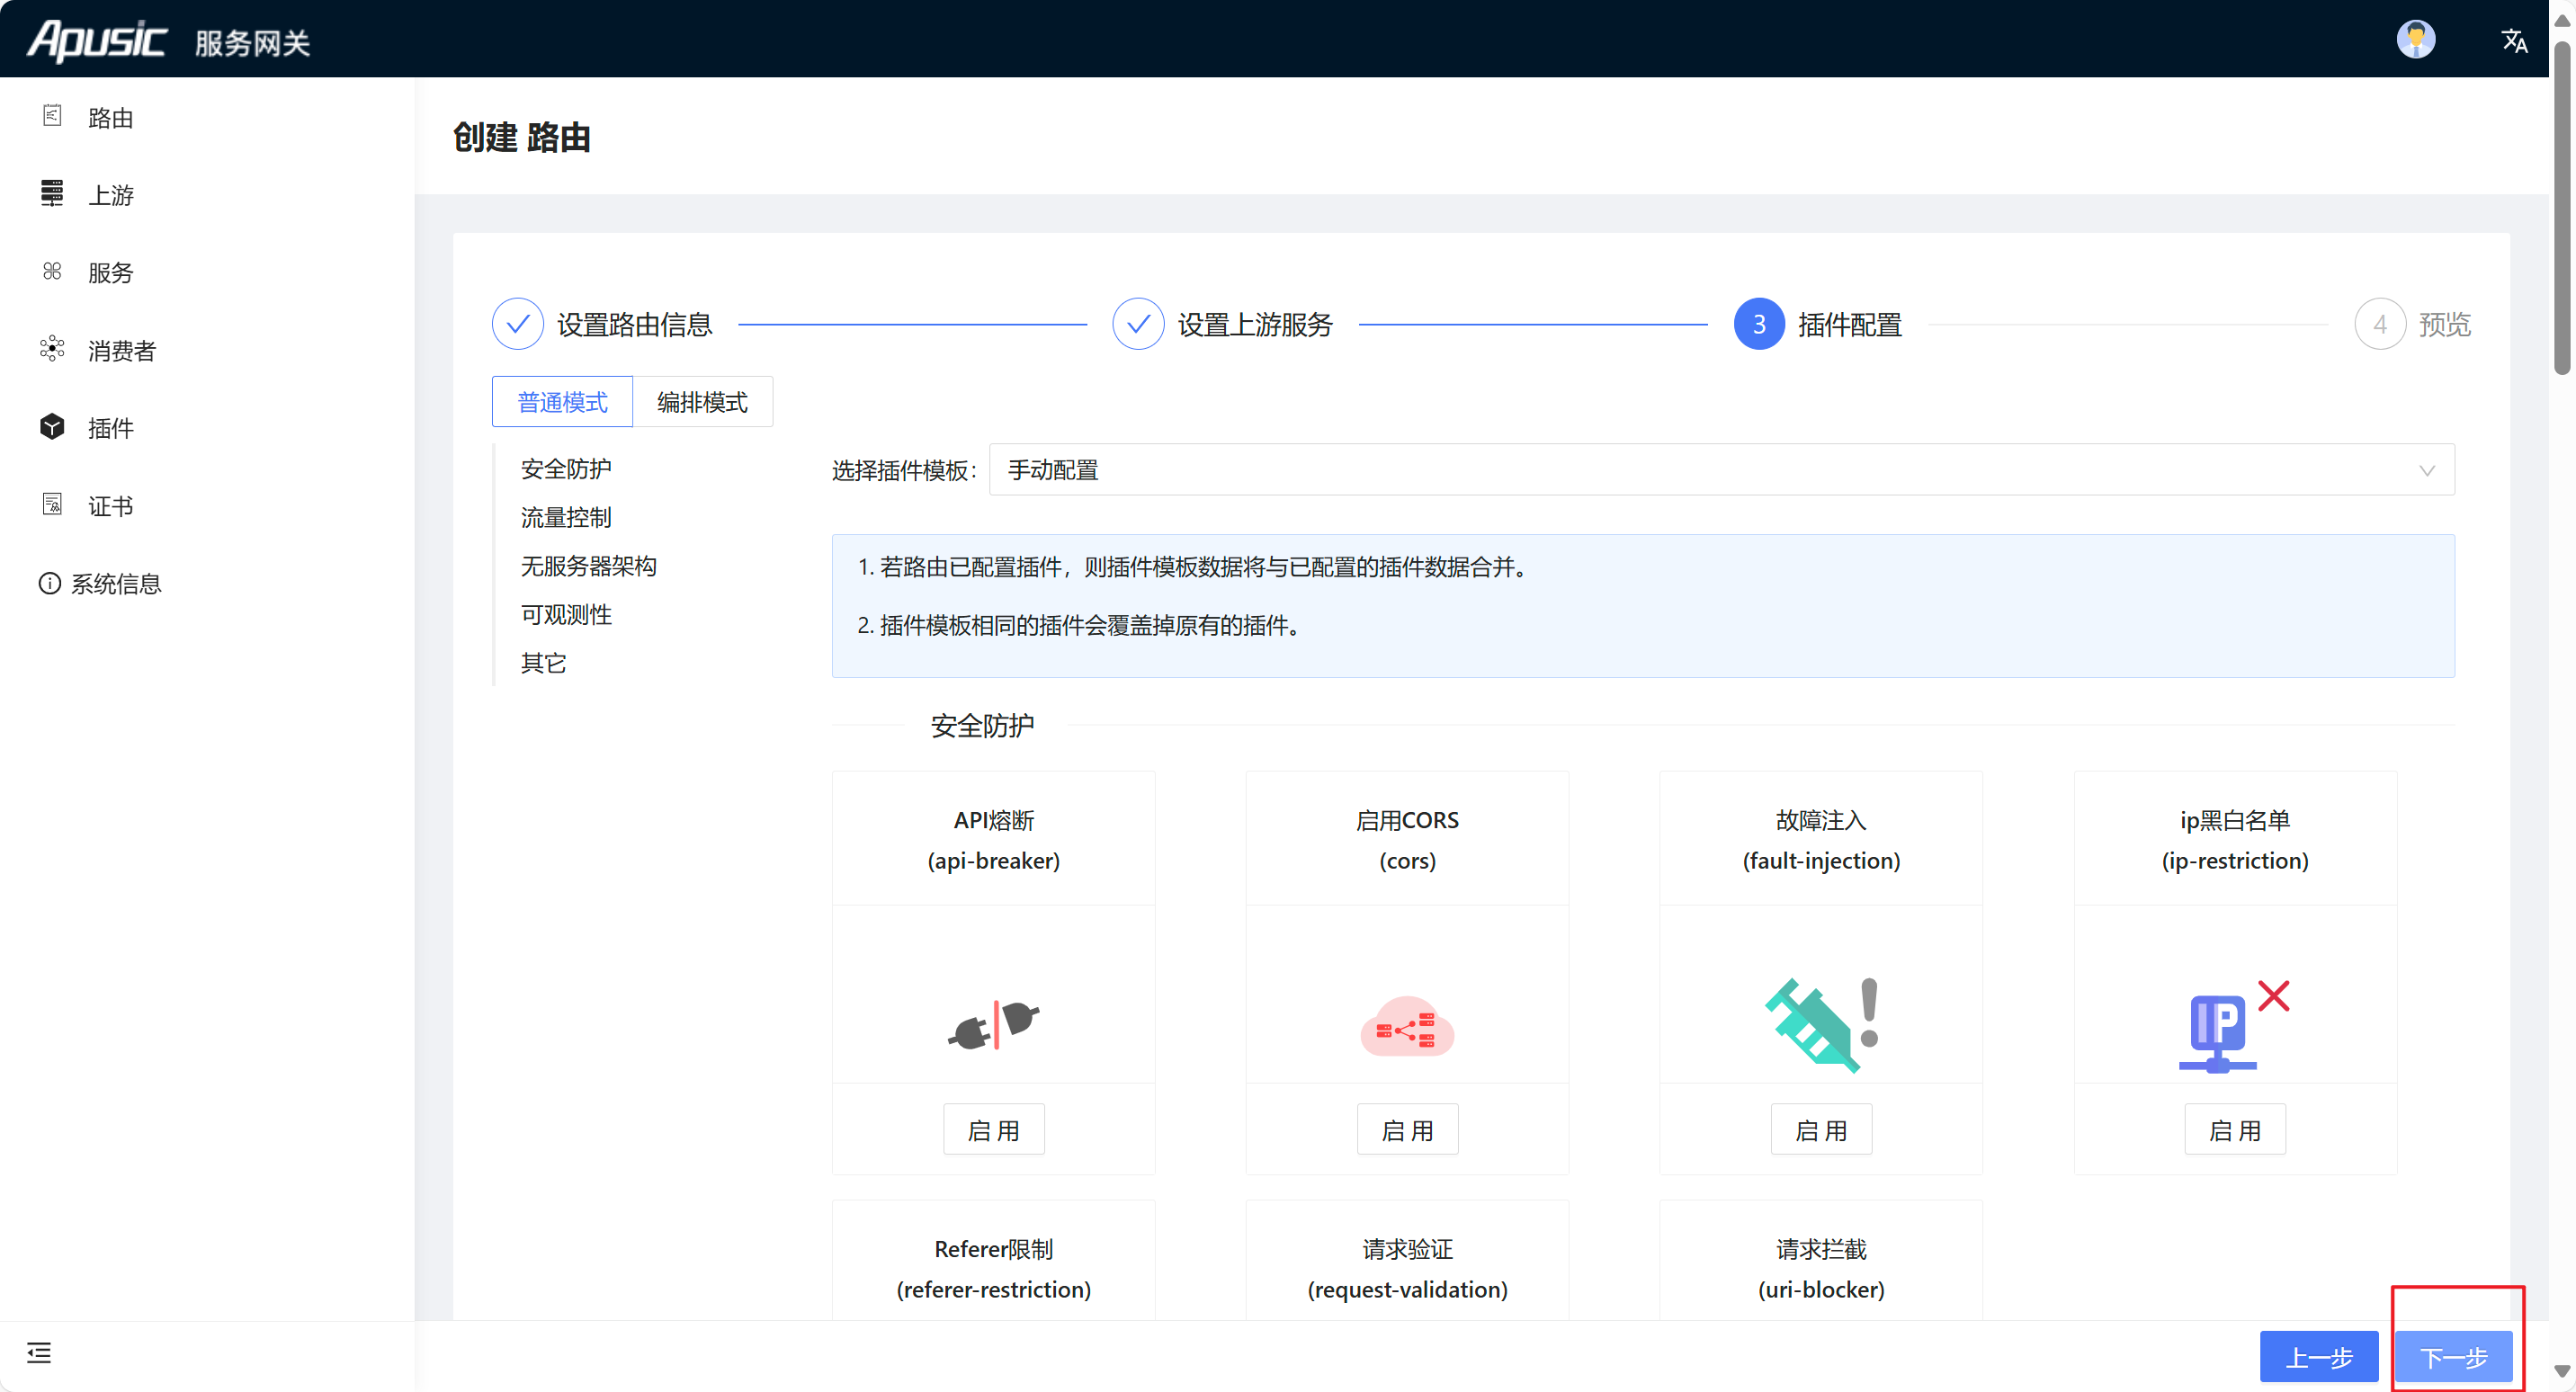Expand the 选择插件模板 dropdown
Viewport: 2576px width, 1392px height.
pos(1721,470)
